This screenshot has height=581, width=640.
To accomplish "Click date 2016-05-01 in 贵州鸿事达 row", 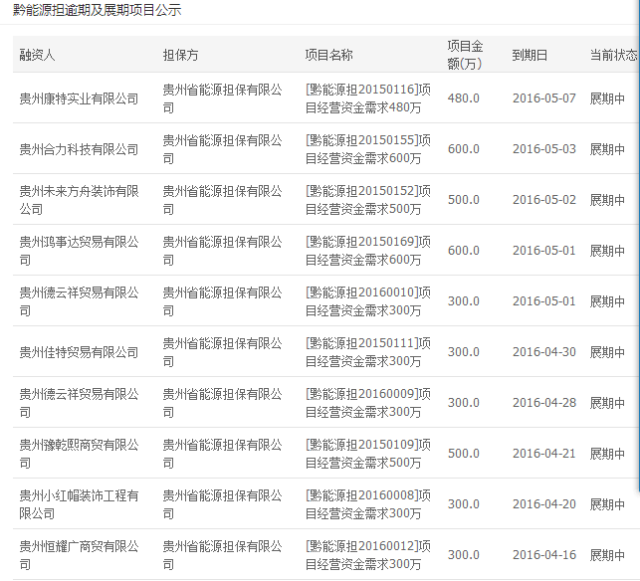I will [544, 250].
